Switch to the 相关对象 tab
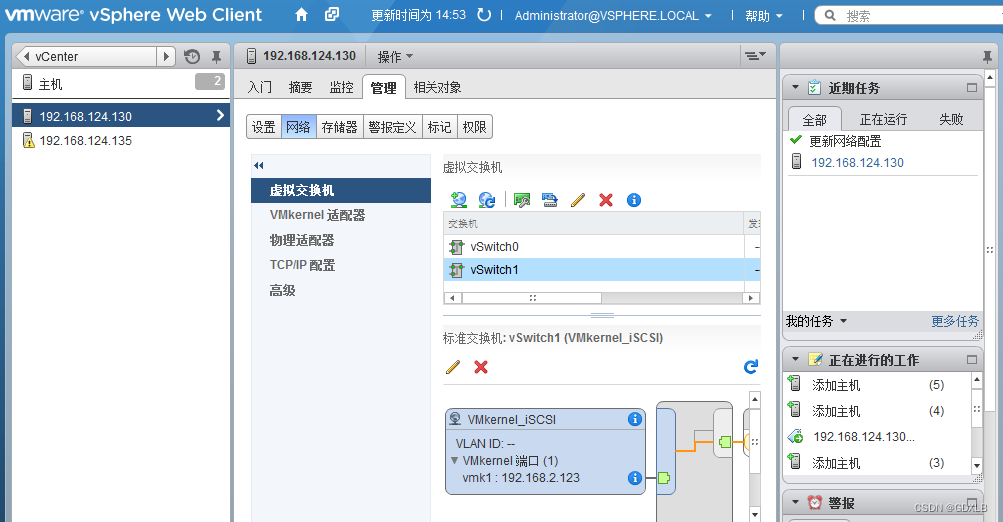1003x522 pixels. click(x=438, y=87)
